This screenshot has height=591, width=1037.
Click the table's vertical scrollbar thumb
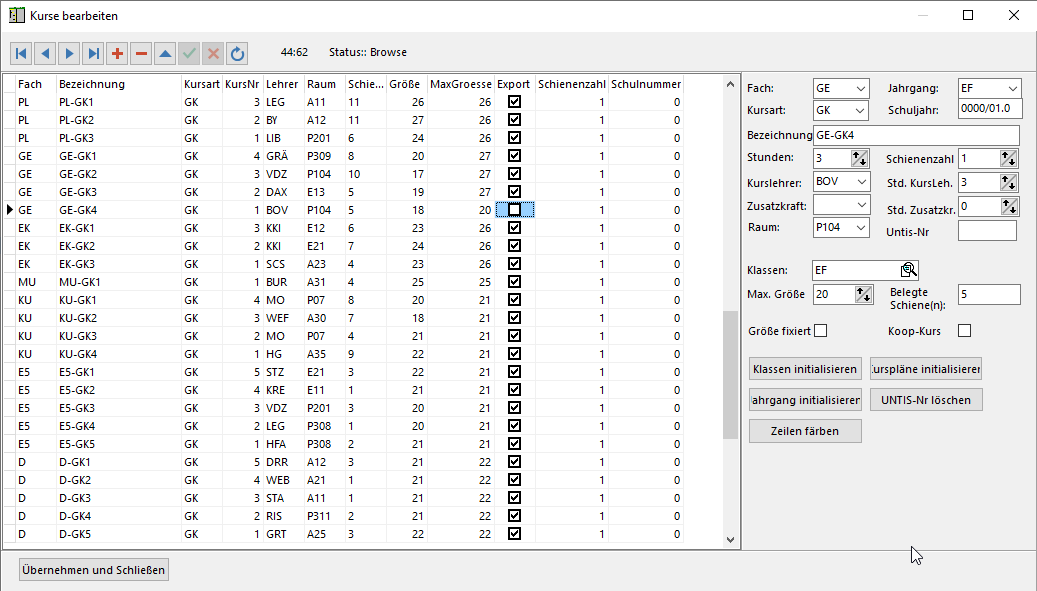pyautogui.click(x=730, y=375)
